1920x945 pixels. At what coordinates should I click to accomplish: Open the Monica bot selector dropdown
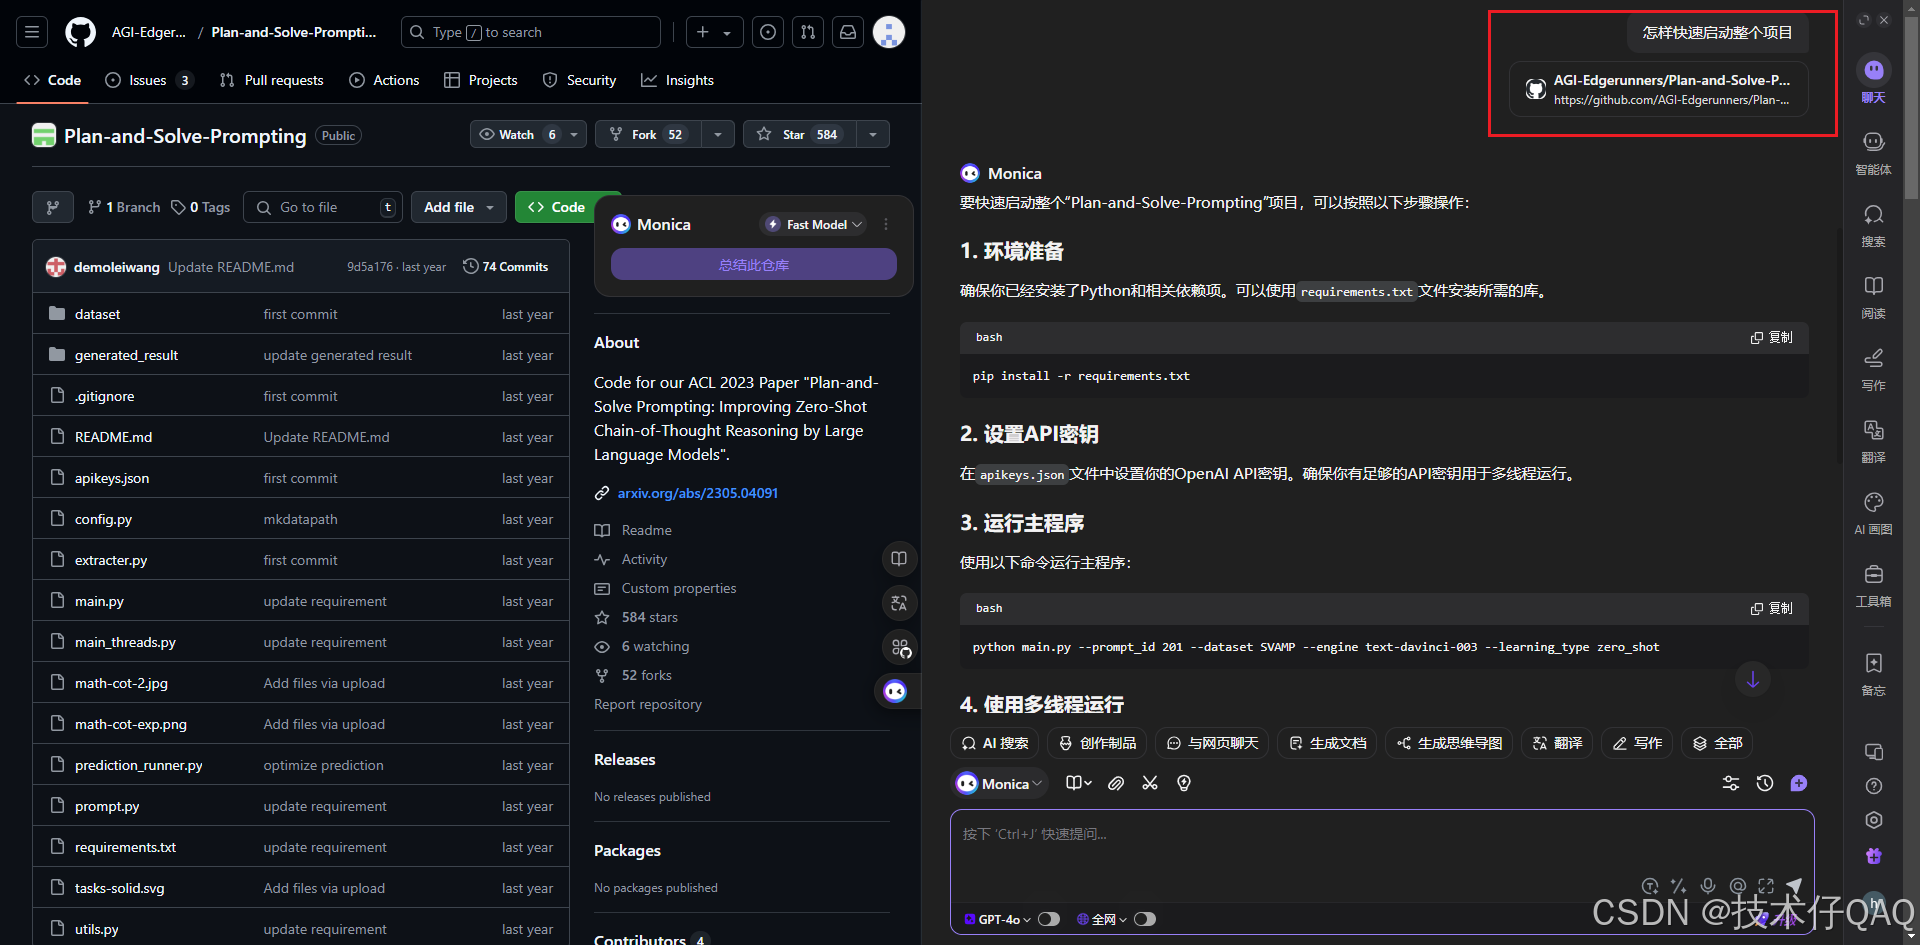tap(999, 784)
